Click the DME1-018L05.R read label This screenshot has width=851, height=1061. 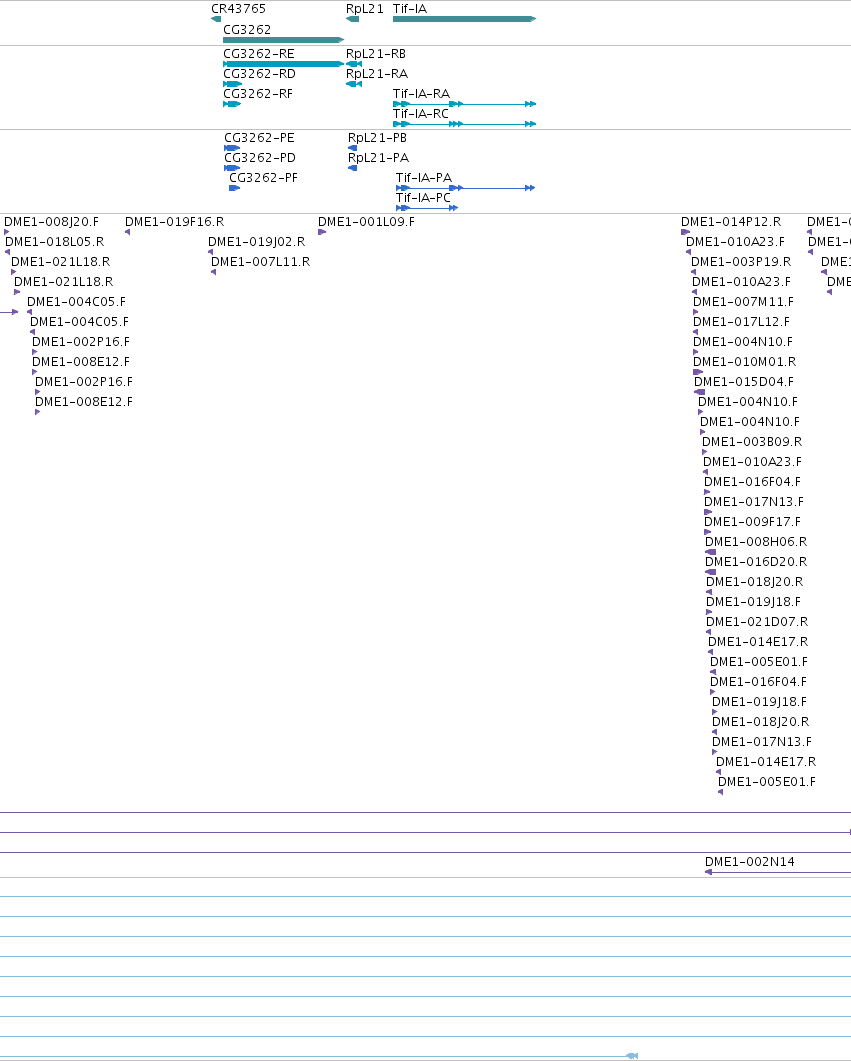pos(54,242)
